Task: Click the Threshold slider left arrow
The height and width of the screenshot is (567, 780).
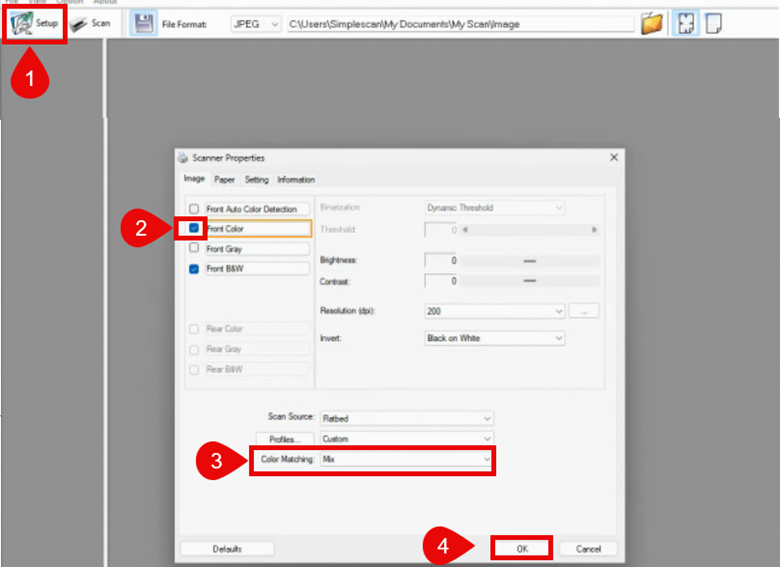Action: (465, 230)
